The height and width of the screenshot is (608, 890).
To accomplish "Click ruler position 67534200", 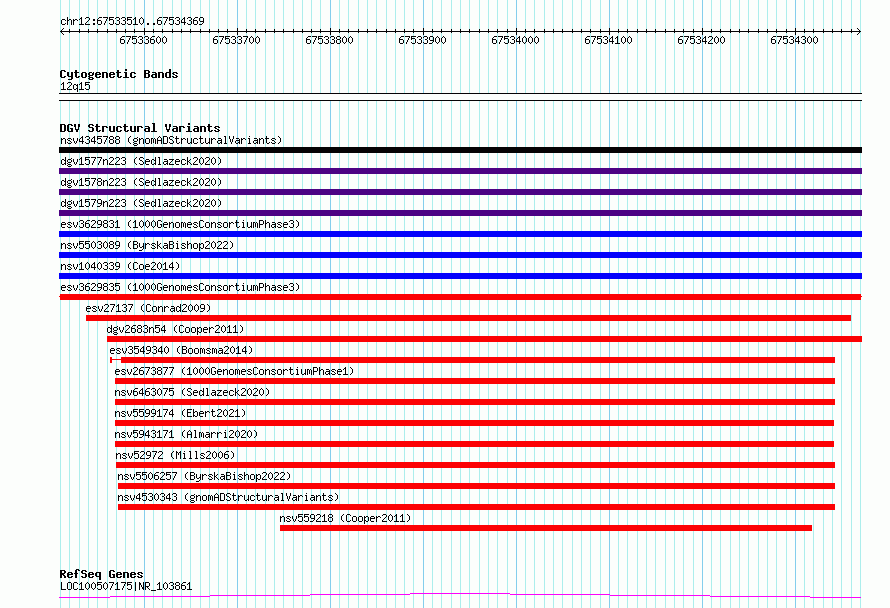I will pos(702,40).
